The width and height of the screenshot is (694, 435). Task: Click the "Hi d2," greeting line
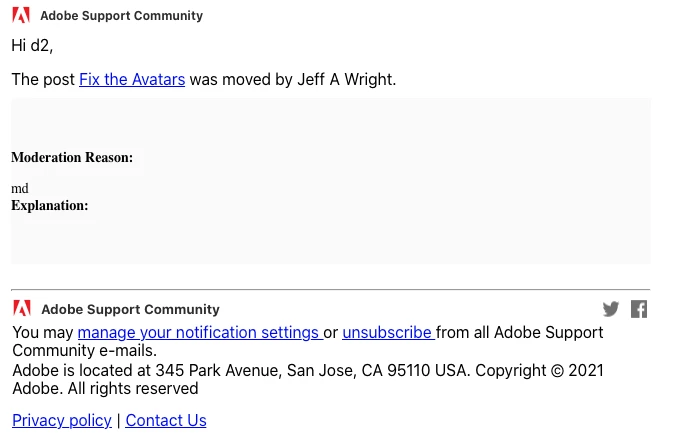32,45
